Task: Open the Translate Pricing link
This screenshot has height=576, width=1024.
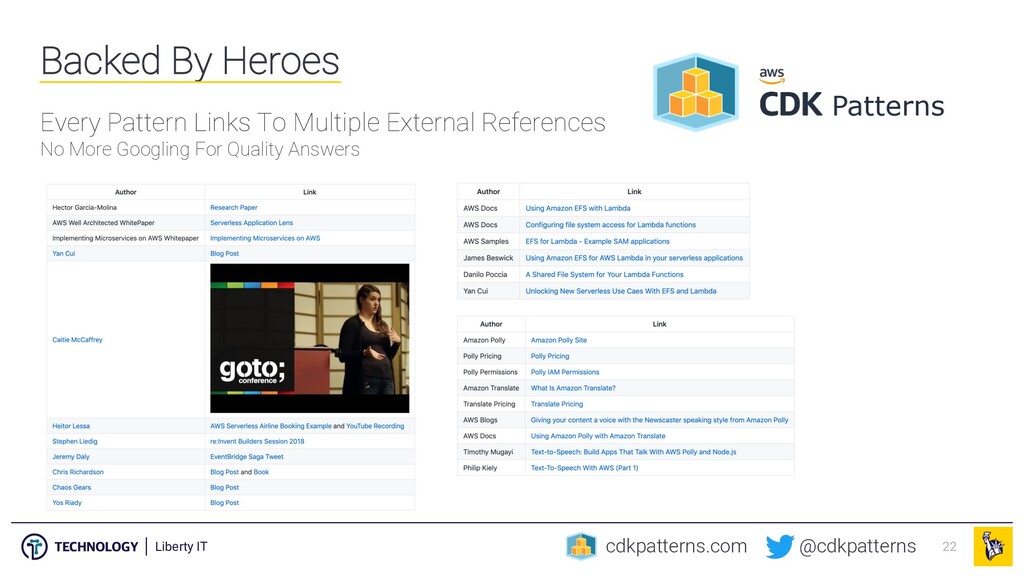Action: 557,404
